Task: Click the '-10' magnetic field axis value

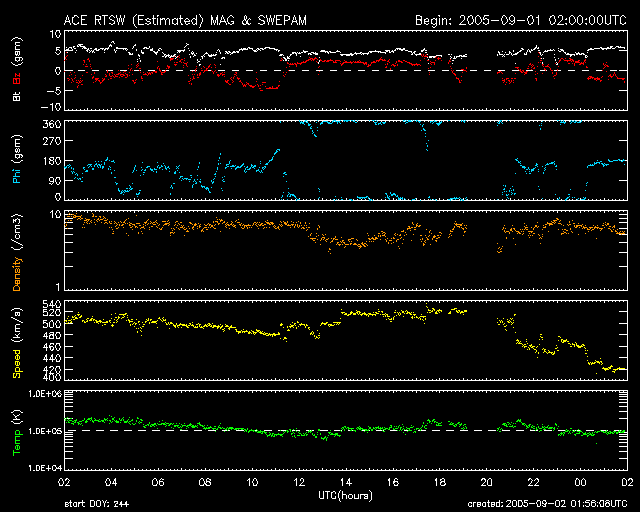Action: (51, 107)
